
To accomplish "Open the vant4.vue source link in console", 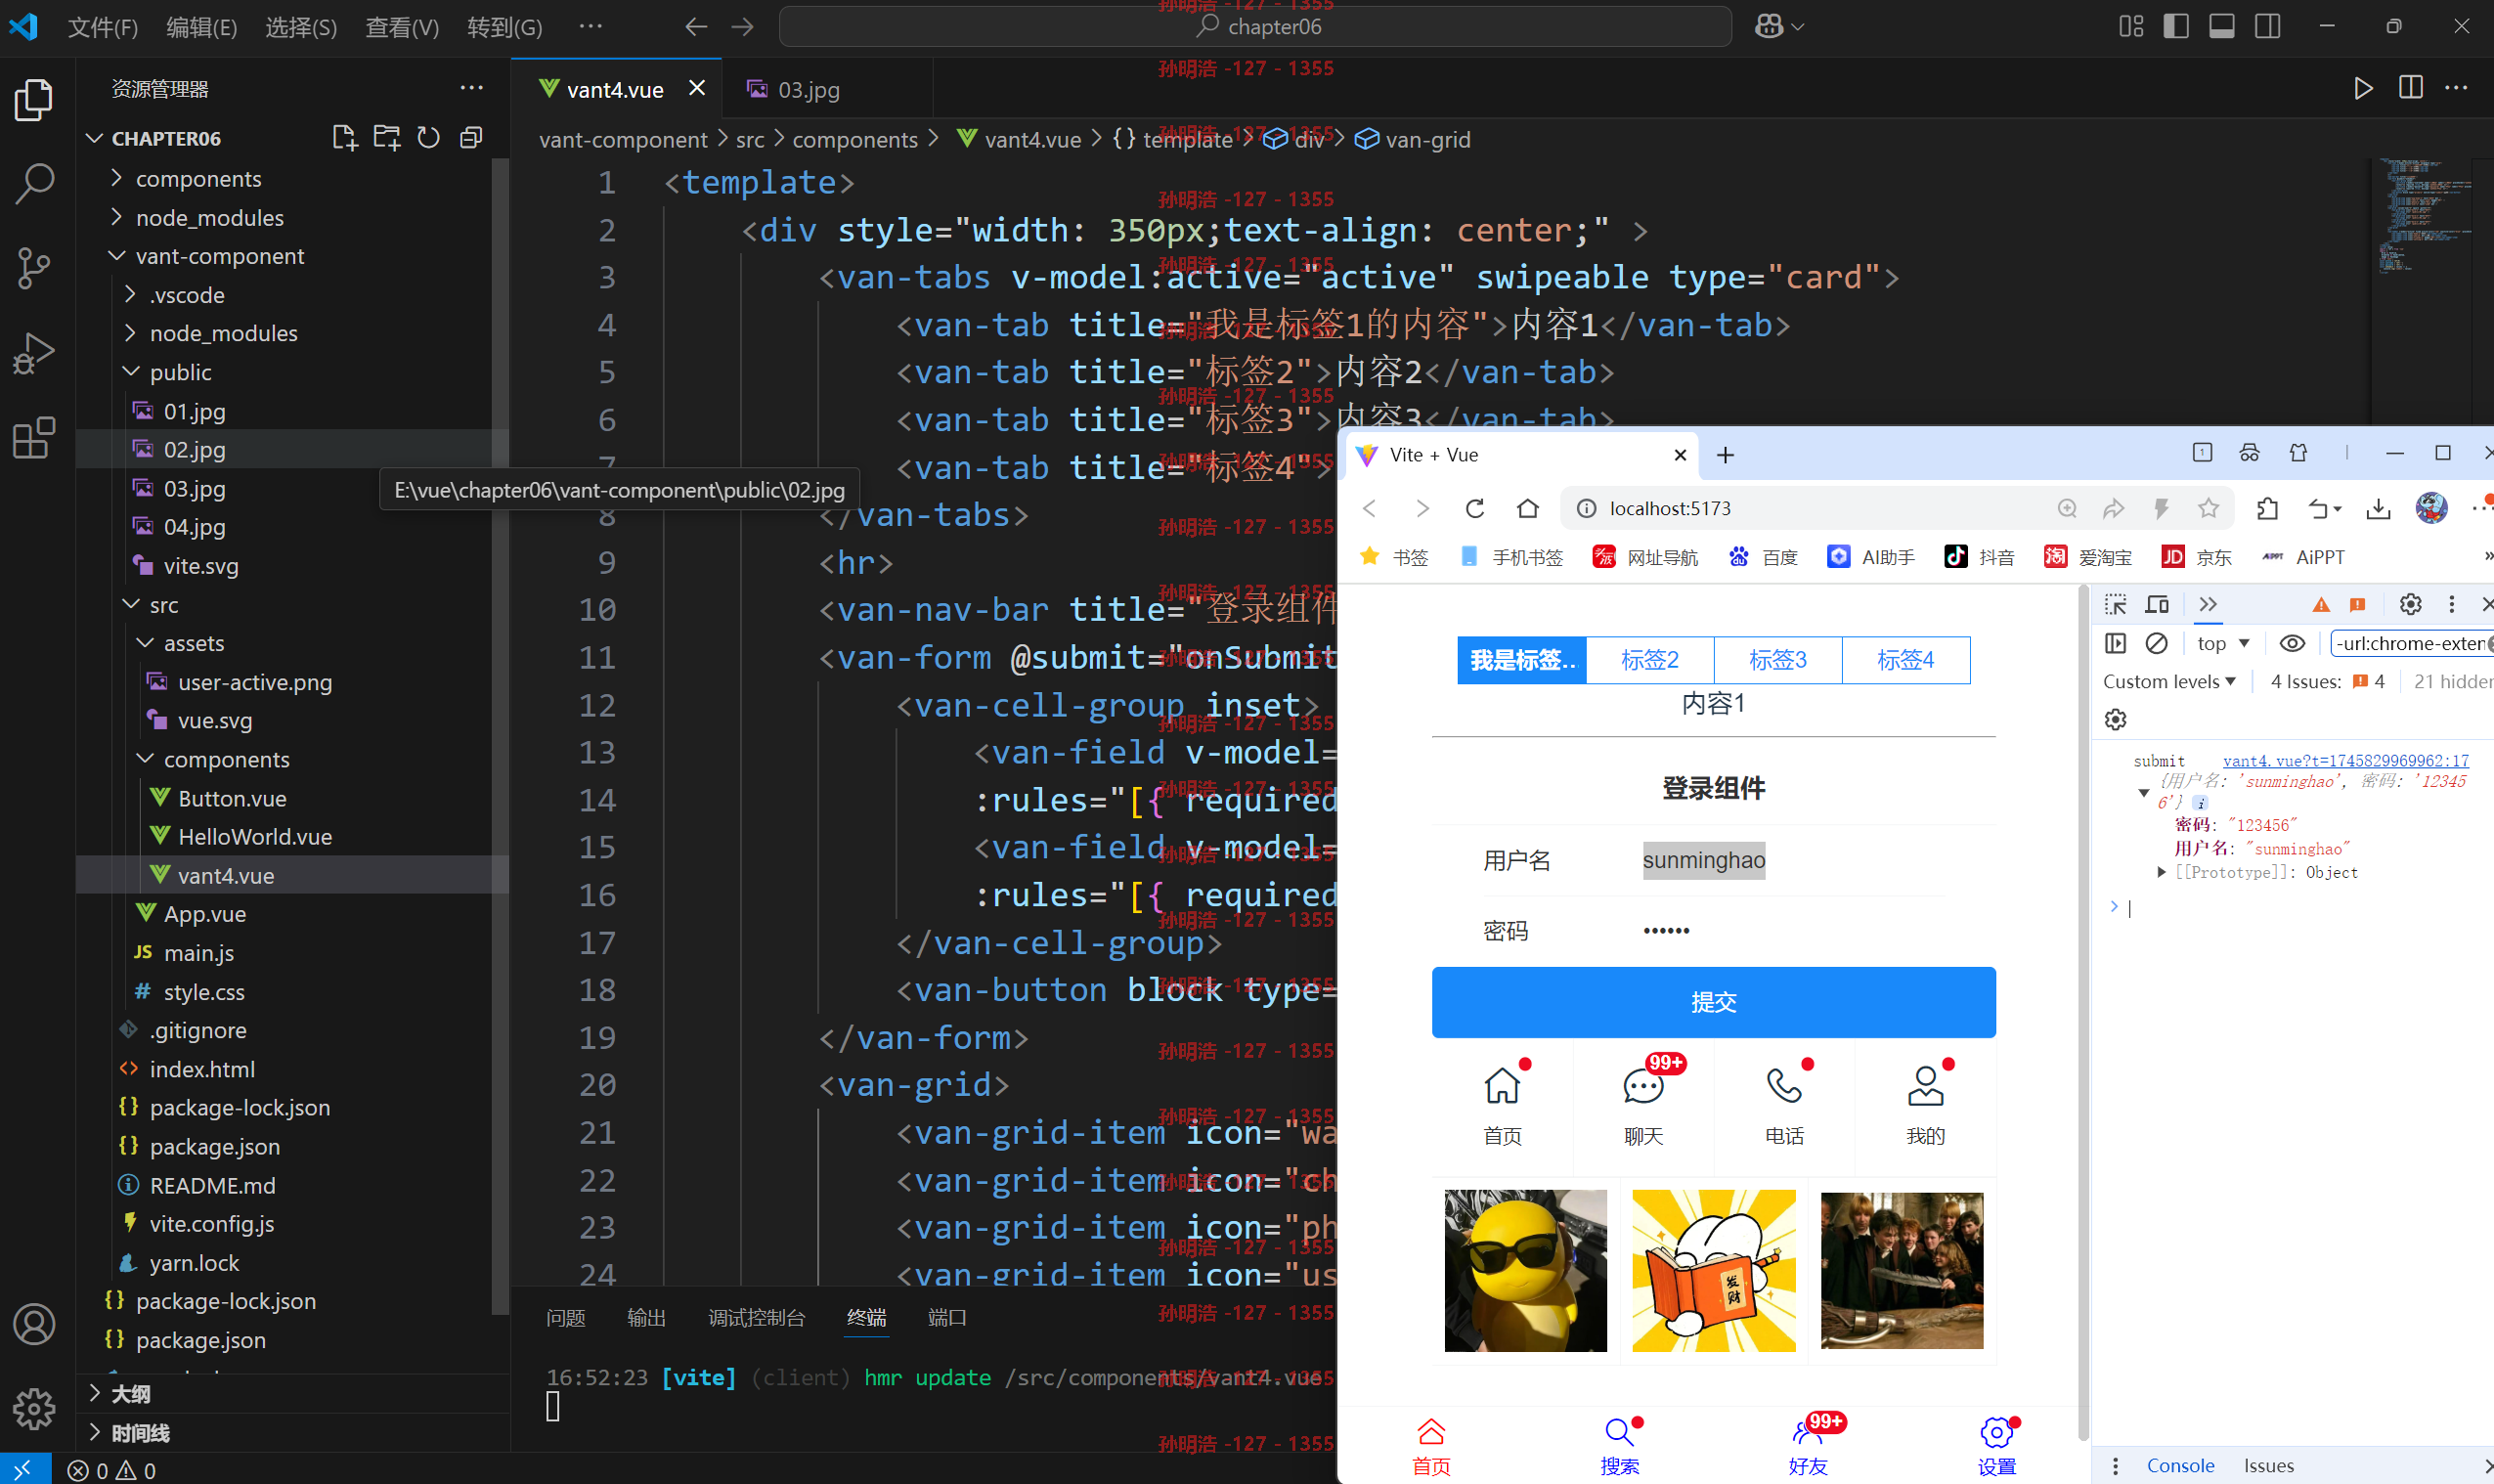I will click(2345, 761).
